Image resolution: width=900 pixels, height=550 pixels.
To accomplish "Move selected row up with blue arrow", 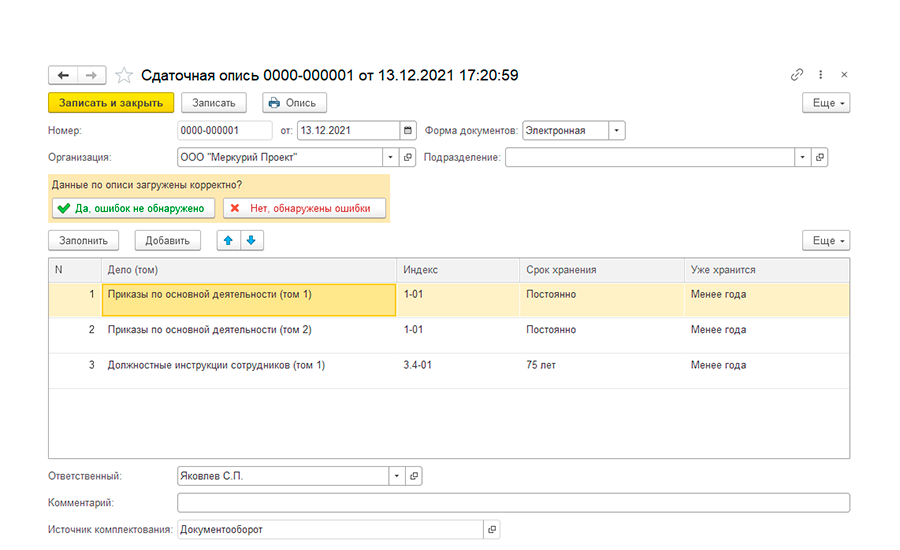I will click(228, 241).
